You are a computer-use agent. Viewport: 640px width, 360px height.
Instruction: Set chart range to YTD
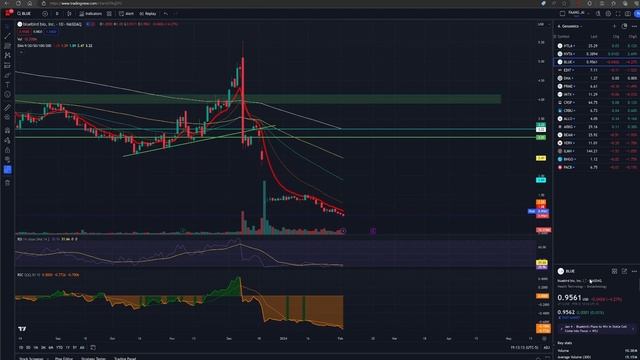60,347
